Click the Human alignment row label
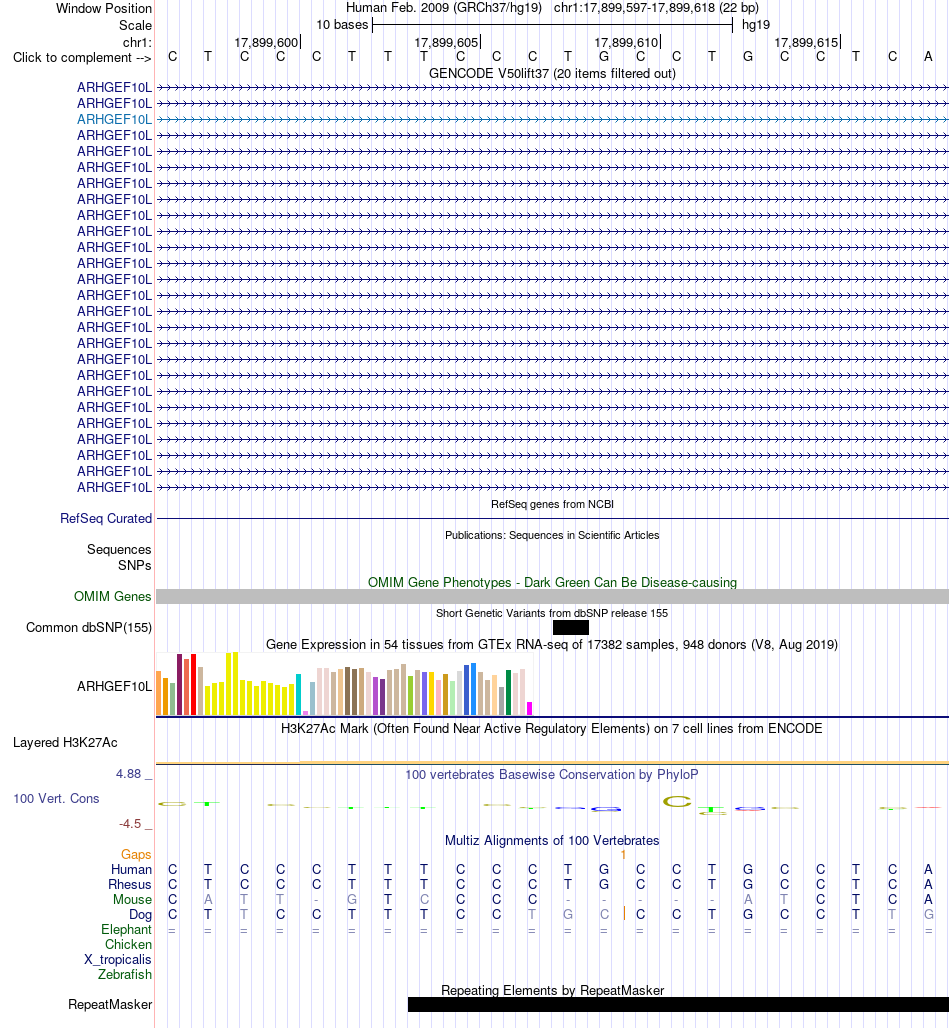950x1028 pixels. 131,869
